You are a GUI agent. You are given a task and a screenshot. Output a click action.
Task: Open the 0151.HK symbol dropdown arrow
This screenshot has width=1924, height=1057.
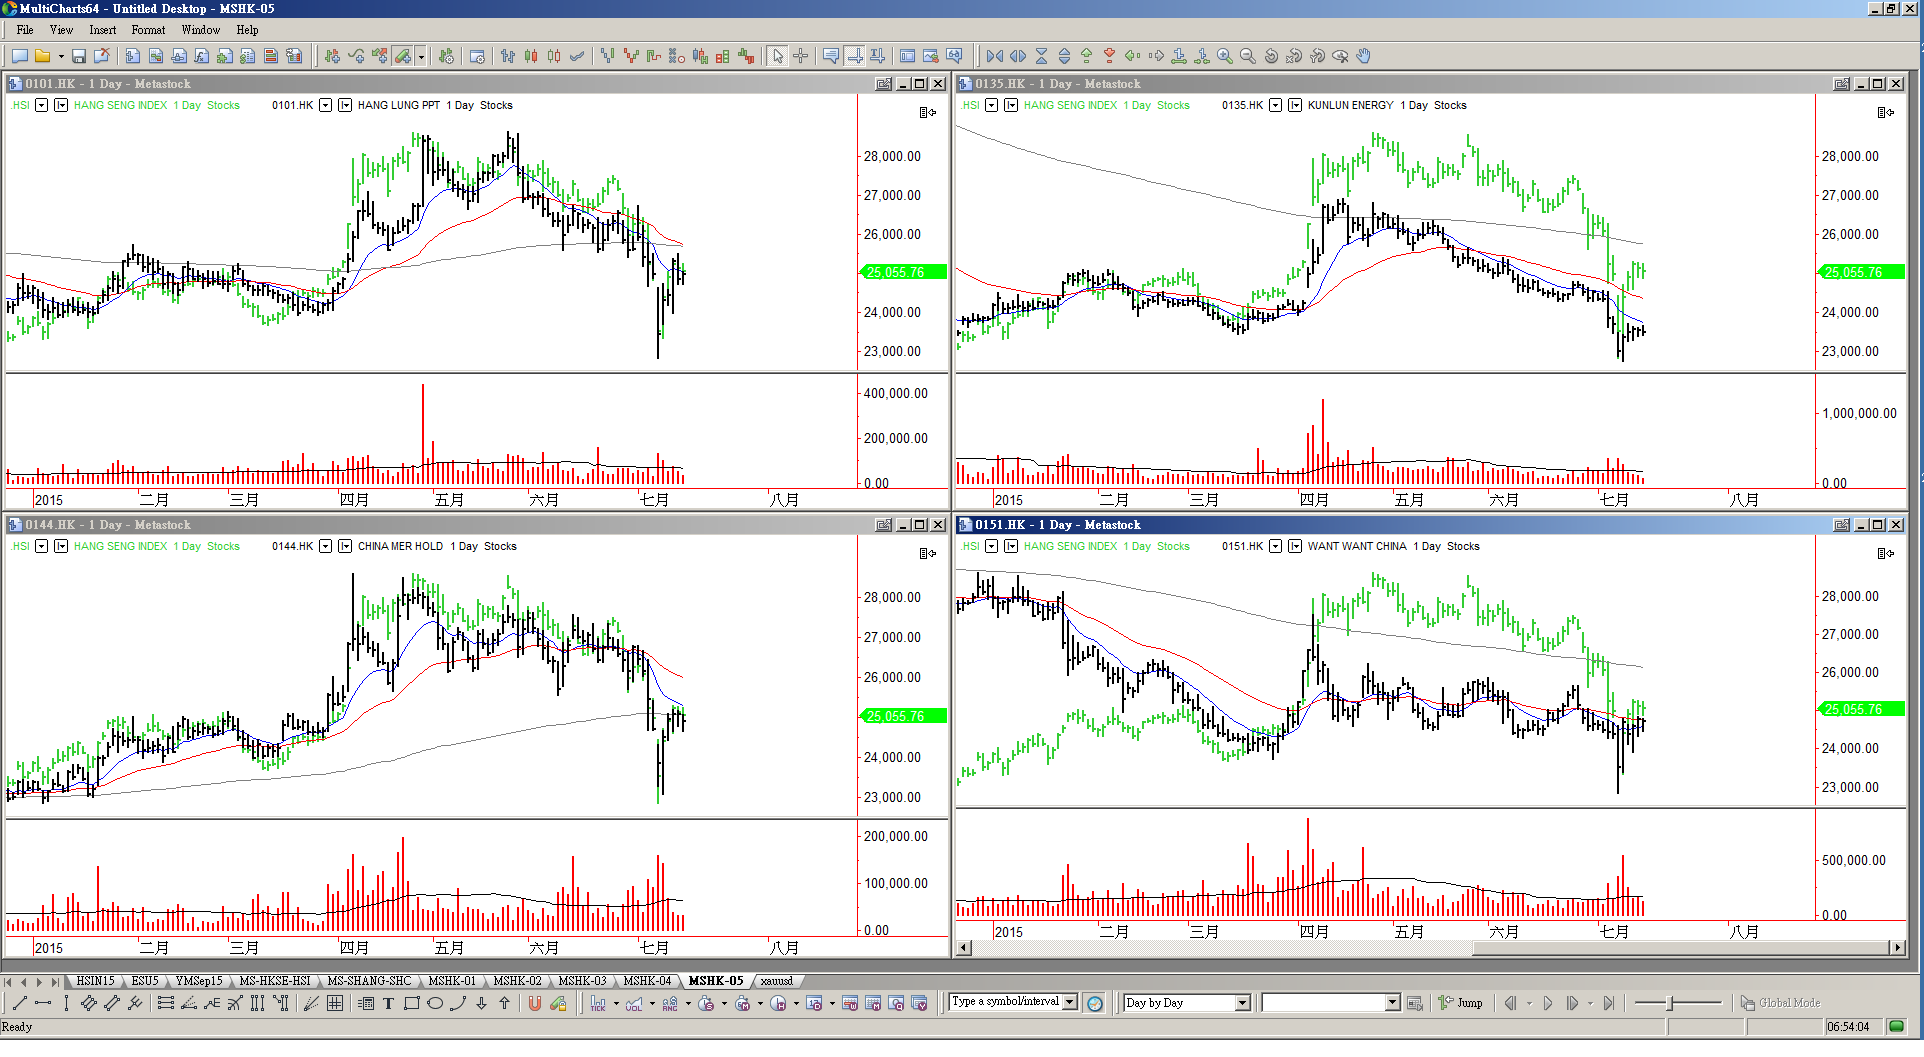1275,546
